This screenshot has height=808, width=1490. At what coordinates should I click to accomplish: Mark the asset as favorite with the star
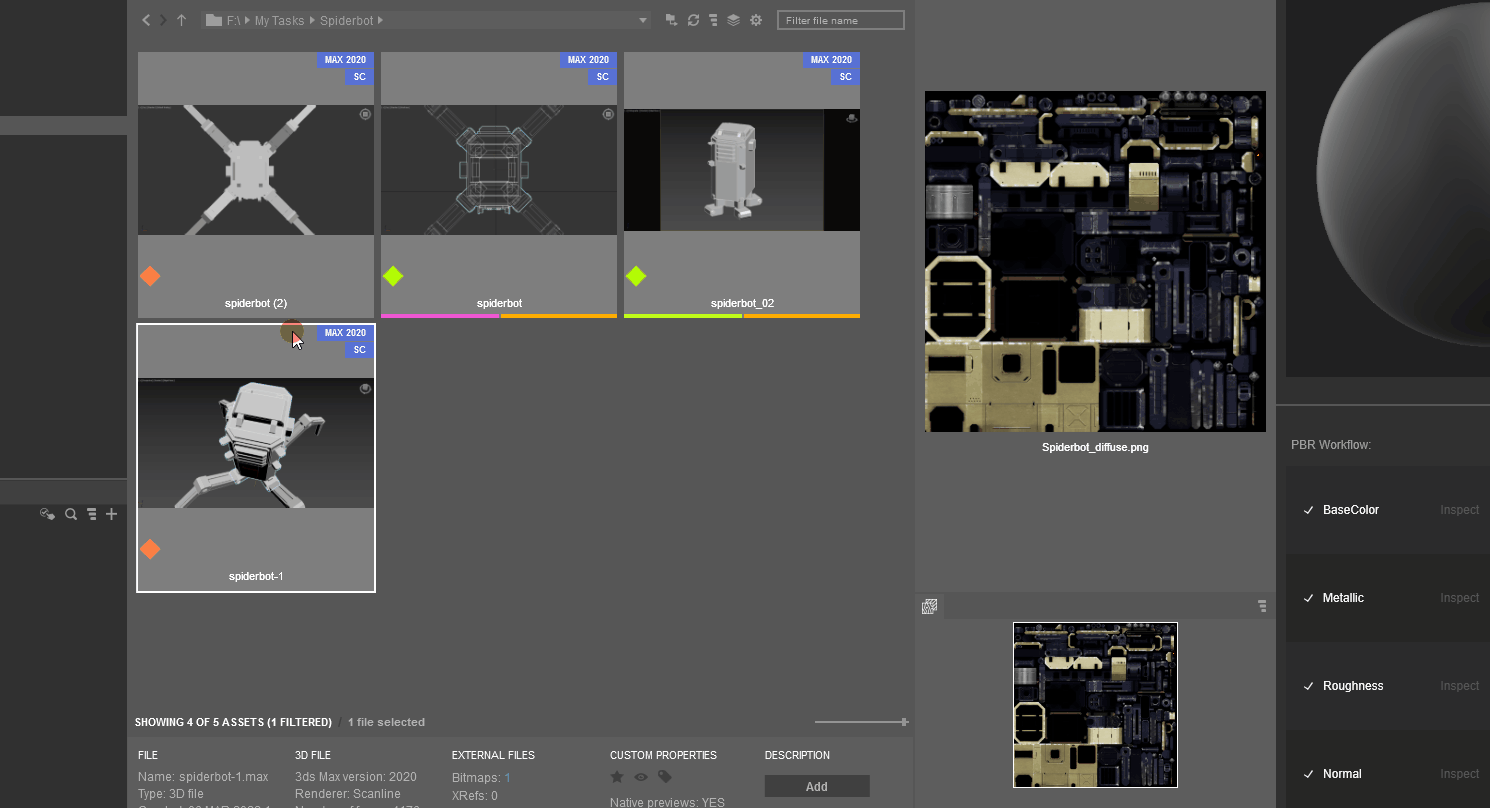click(617, 777)
